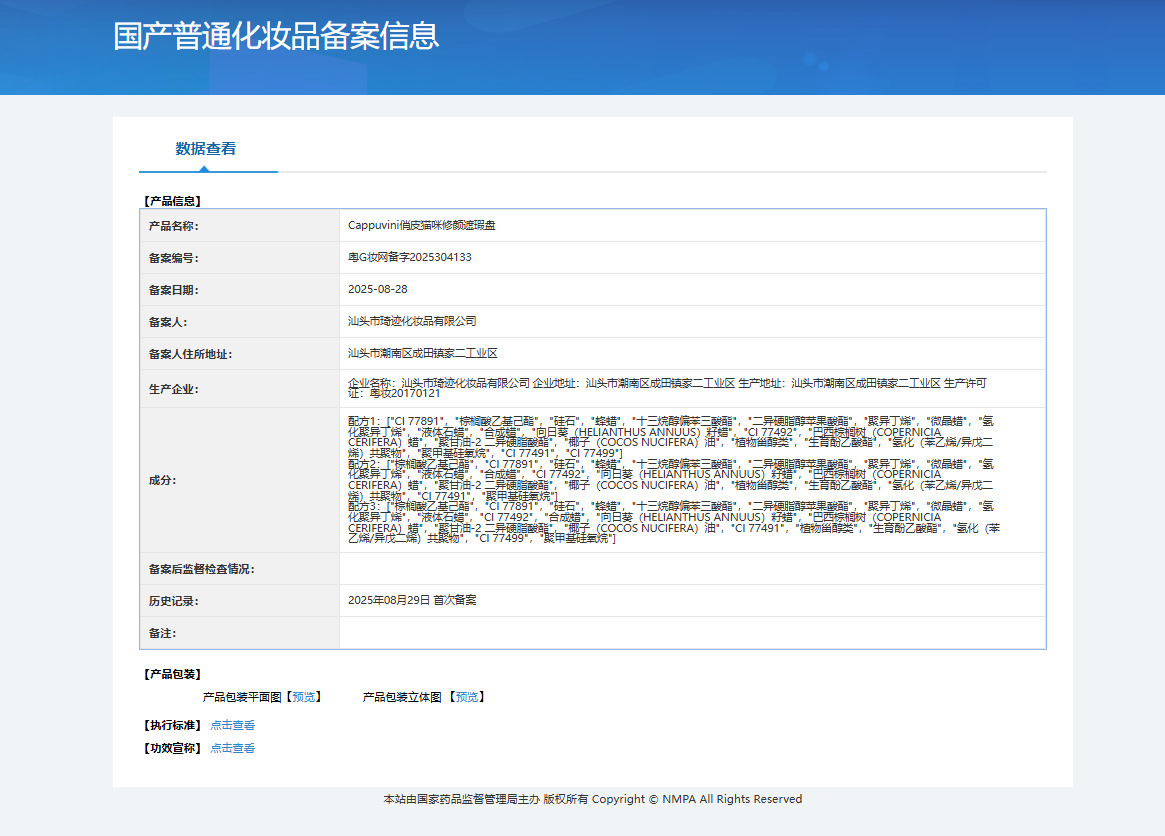Image resolution: width=1165 pixels, height=836 pixels.
Task: Click the 备案人住所地址 row label
Action: [190, 354]
